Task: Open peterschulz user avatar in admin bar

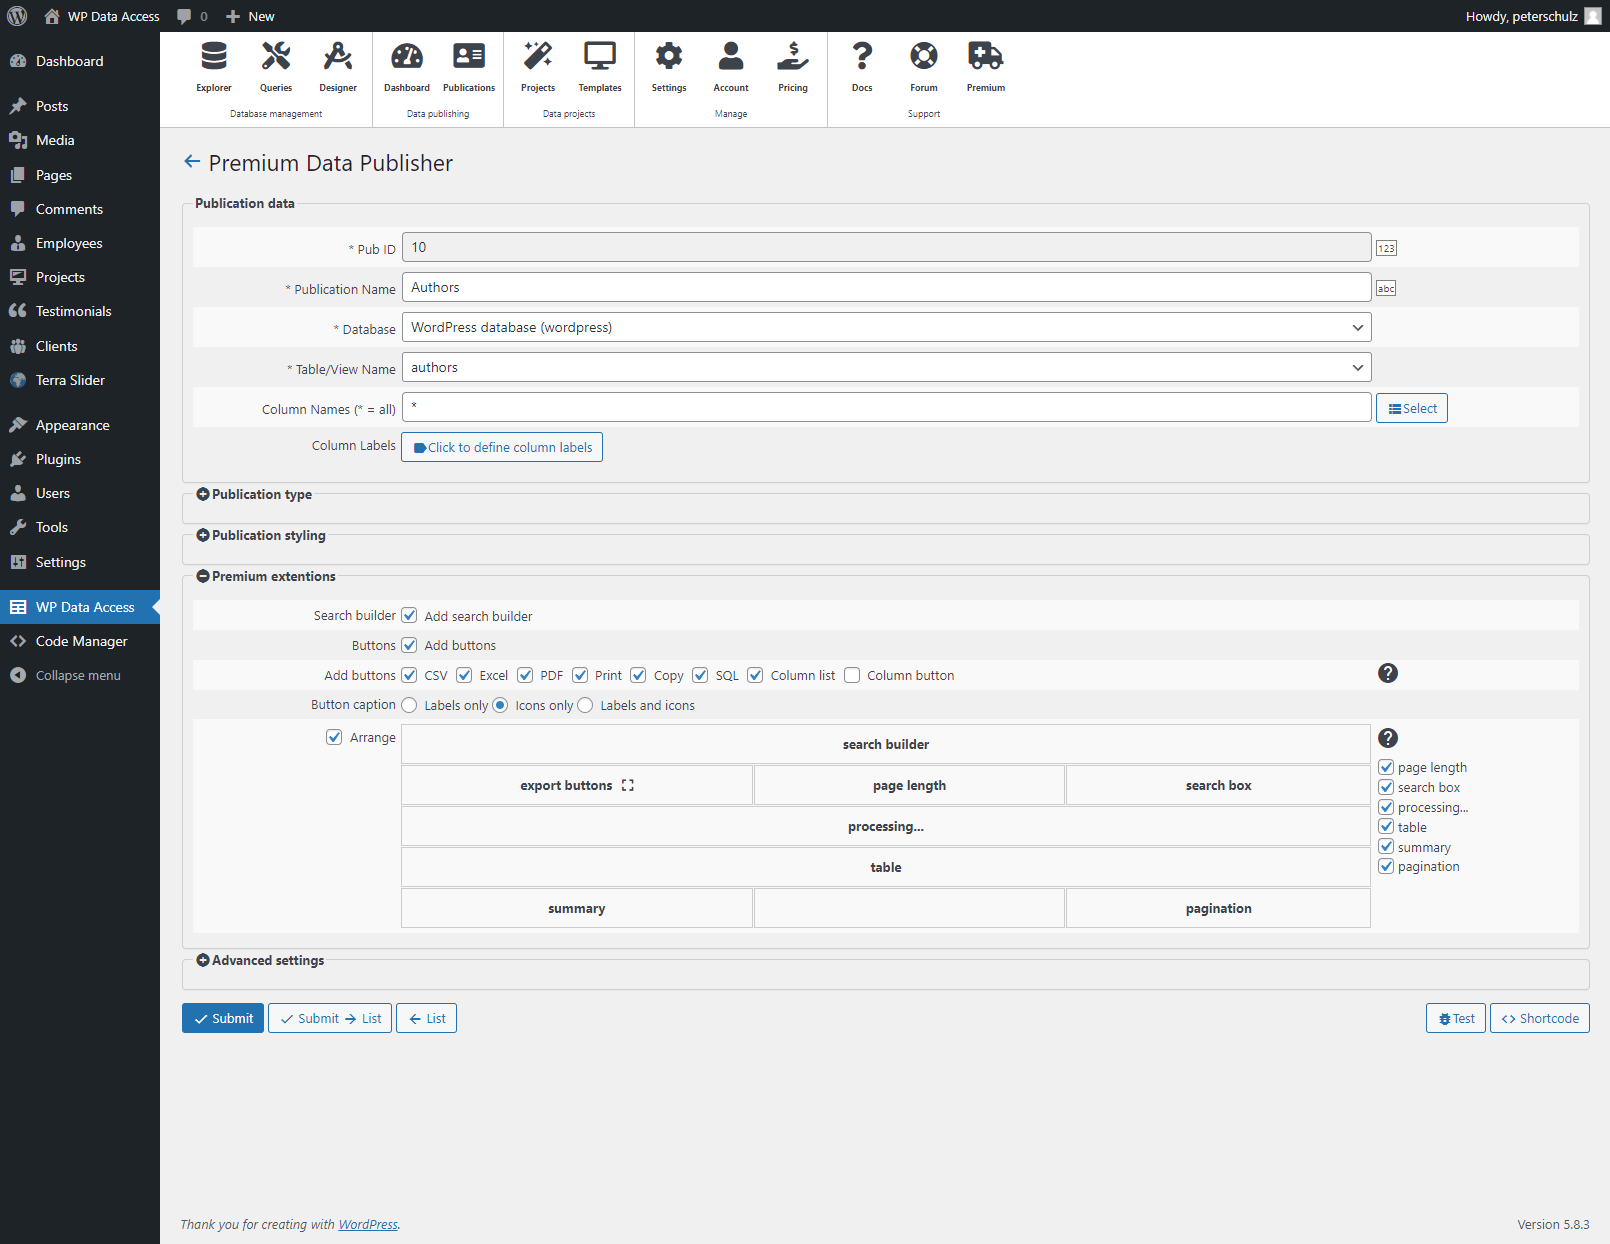Action: point(1593,16)
